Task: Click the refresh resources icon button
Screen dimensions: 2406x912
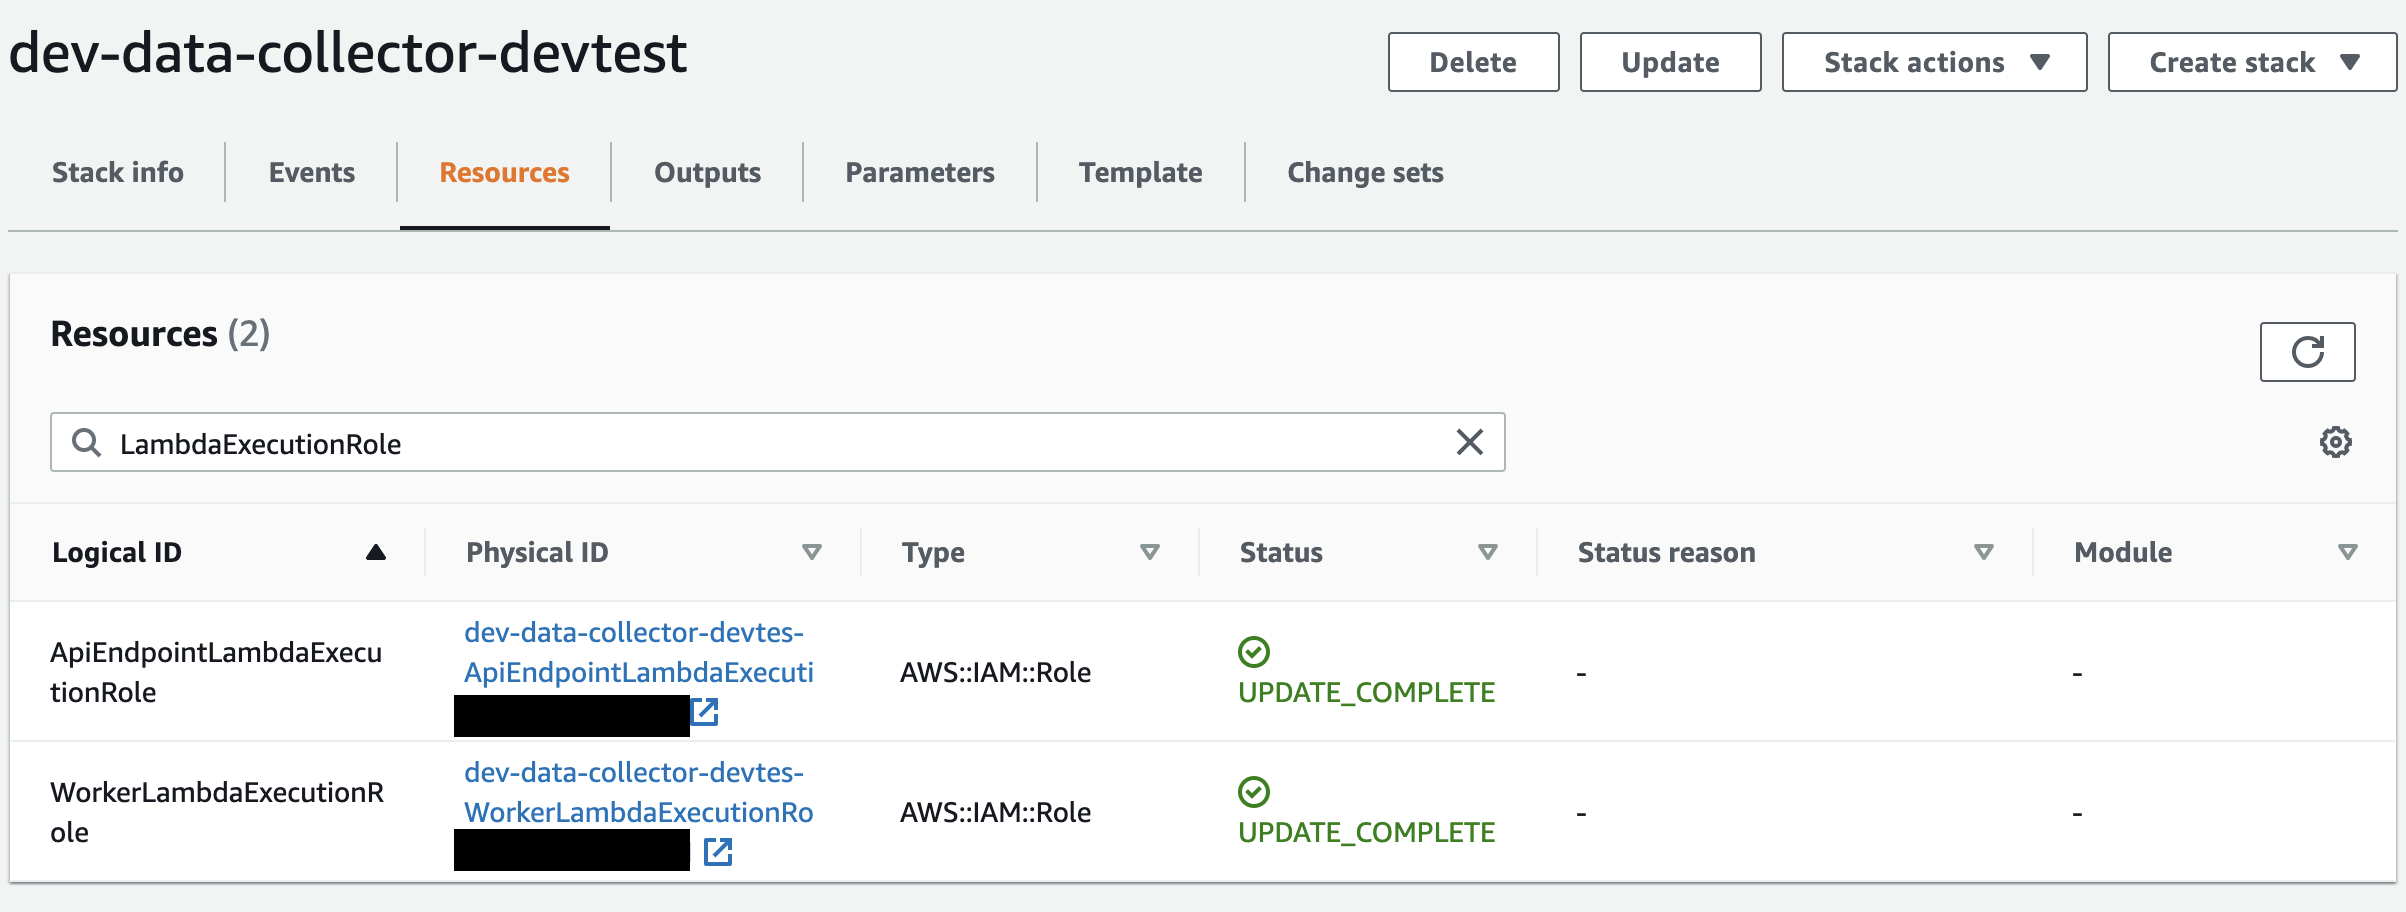Action: (2307, 352)
